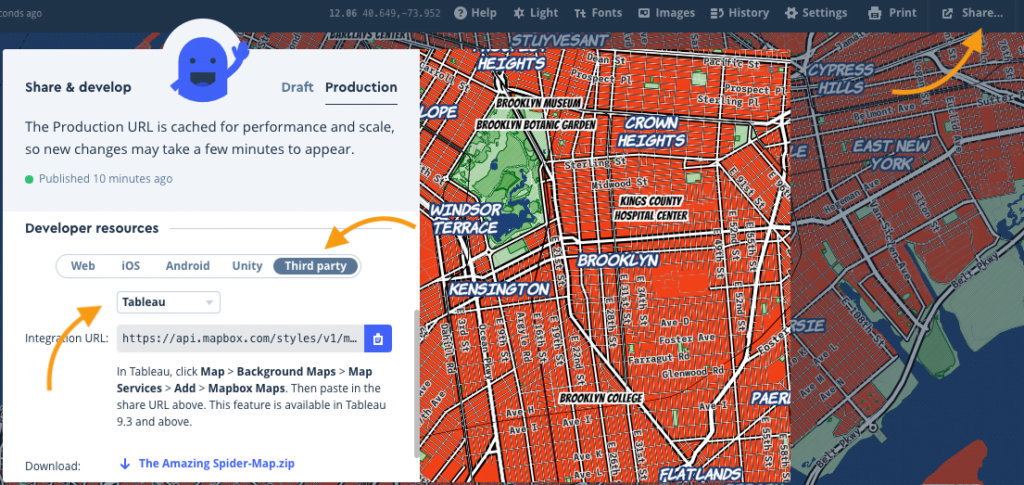Click the share panel vertical scrollbar
1024x485 pixels.
[416, 380]
